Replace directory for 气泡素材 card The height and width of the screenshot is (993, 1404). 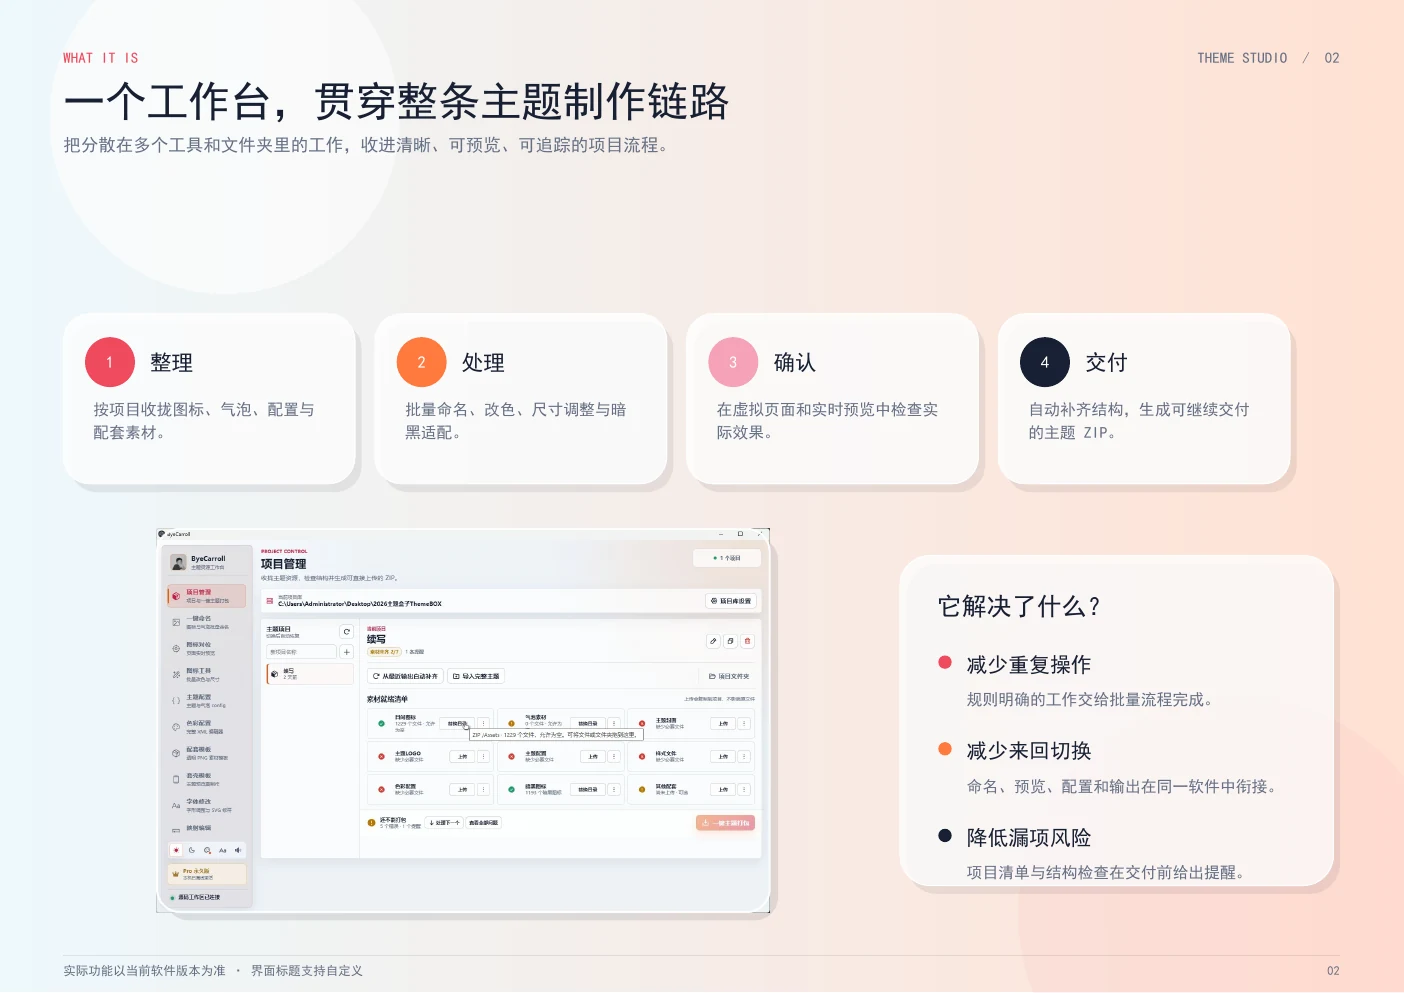588,724
